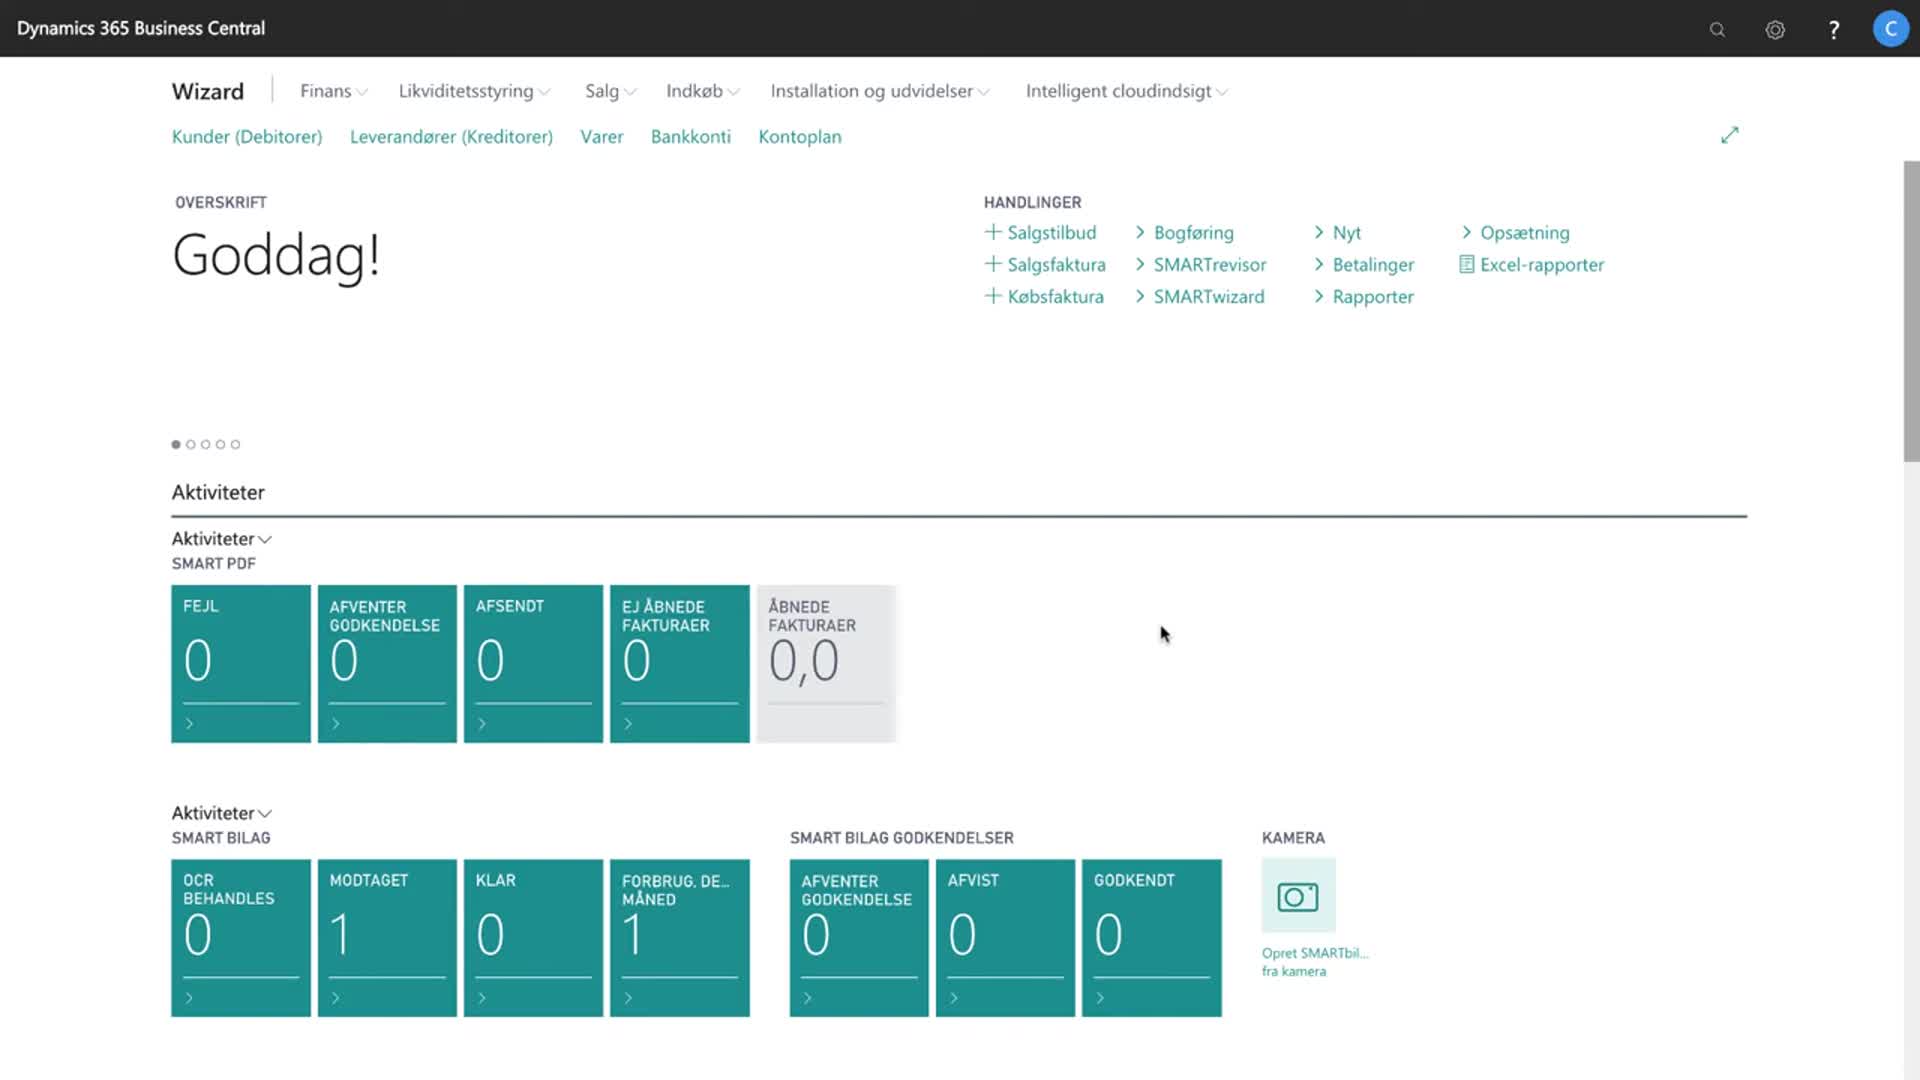Viewport: 1920px width, 1080px height.
Task: Select the third headline carousel dot
Action: [x=206, y=444]
